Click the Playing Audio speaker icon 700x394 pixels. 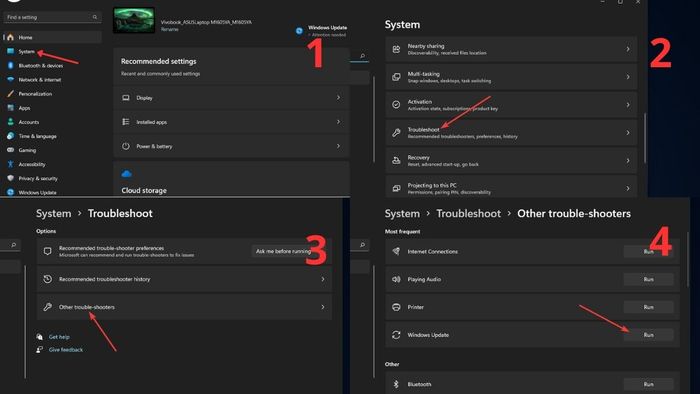(x=396, y=279)
